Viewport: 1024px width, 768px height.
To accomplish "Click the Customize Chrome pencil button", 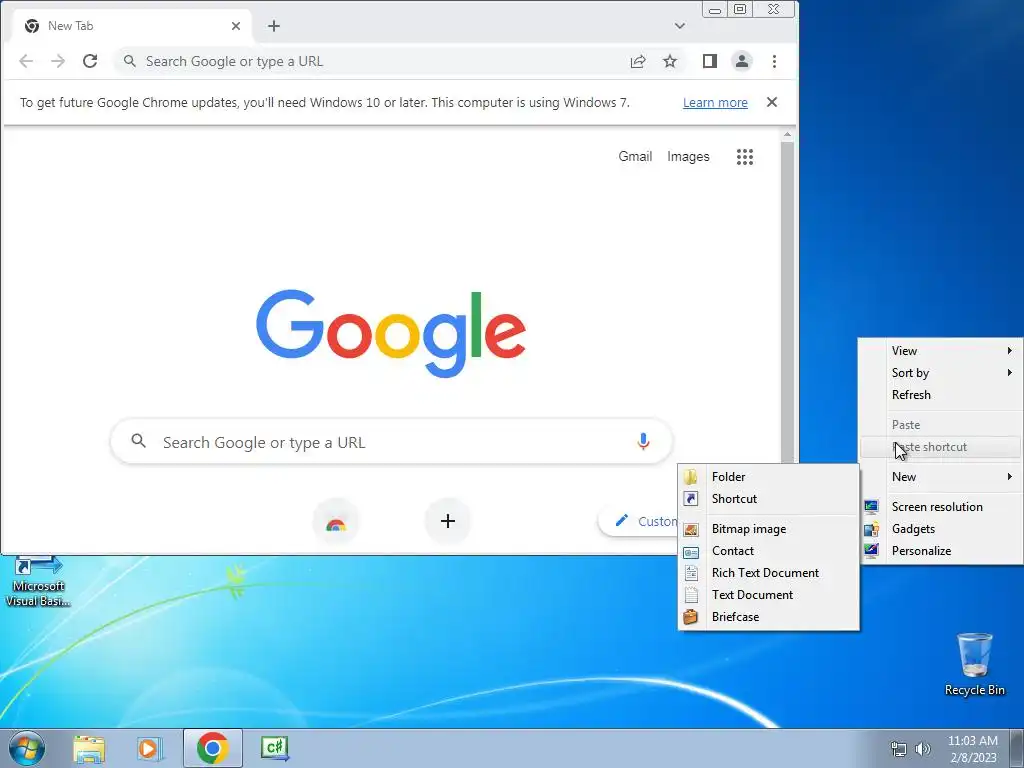I will pos(639,521).
